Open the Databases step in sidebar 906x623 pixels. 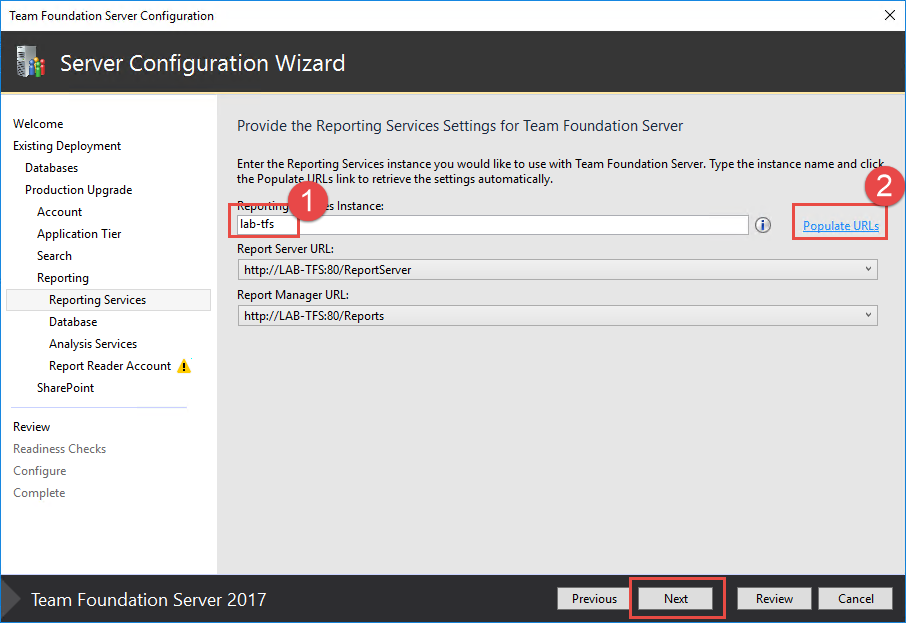(x=52, y=168)
